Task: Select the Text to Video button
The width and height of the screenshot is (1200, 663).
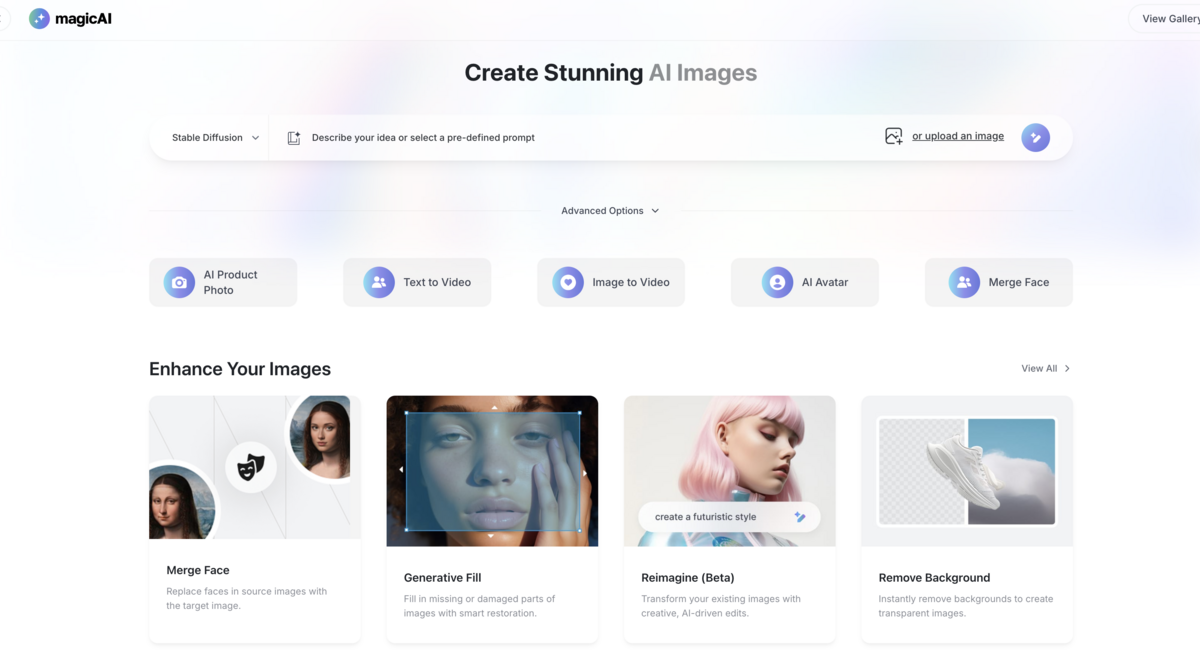Action: point(417,282)
